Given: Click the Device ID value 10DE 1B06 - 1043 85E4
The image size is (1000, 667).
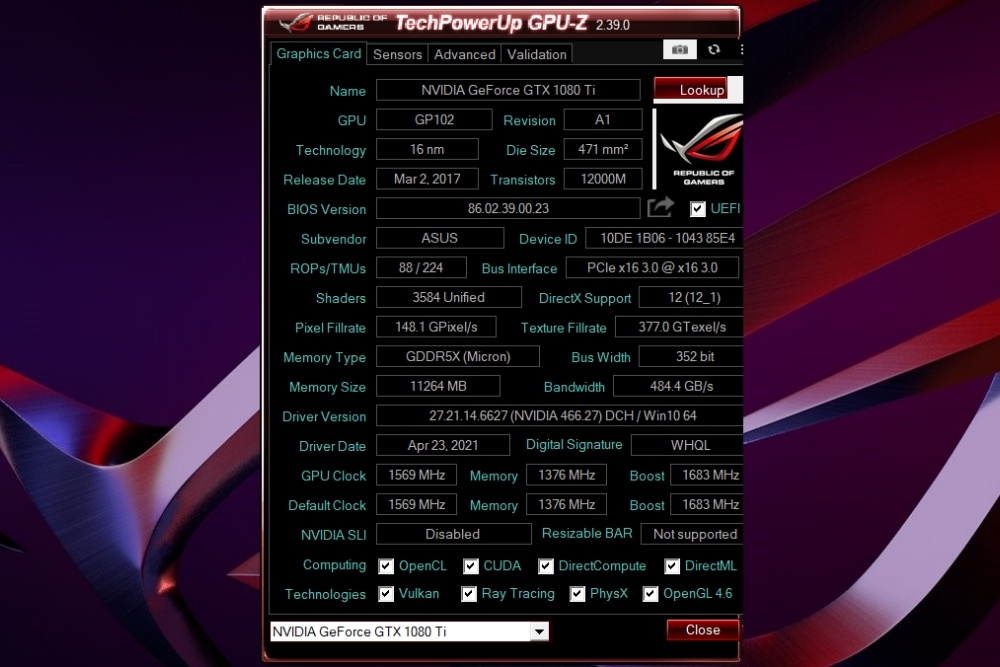Looking at the screenshot, I should 664,238.
